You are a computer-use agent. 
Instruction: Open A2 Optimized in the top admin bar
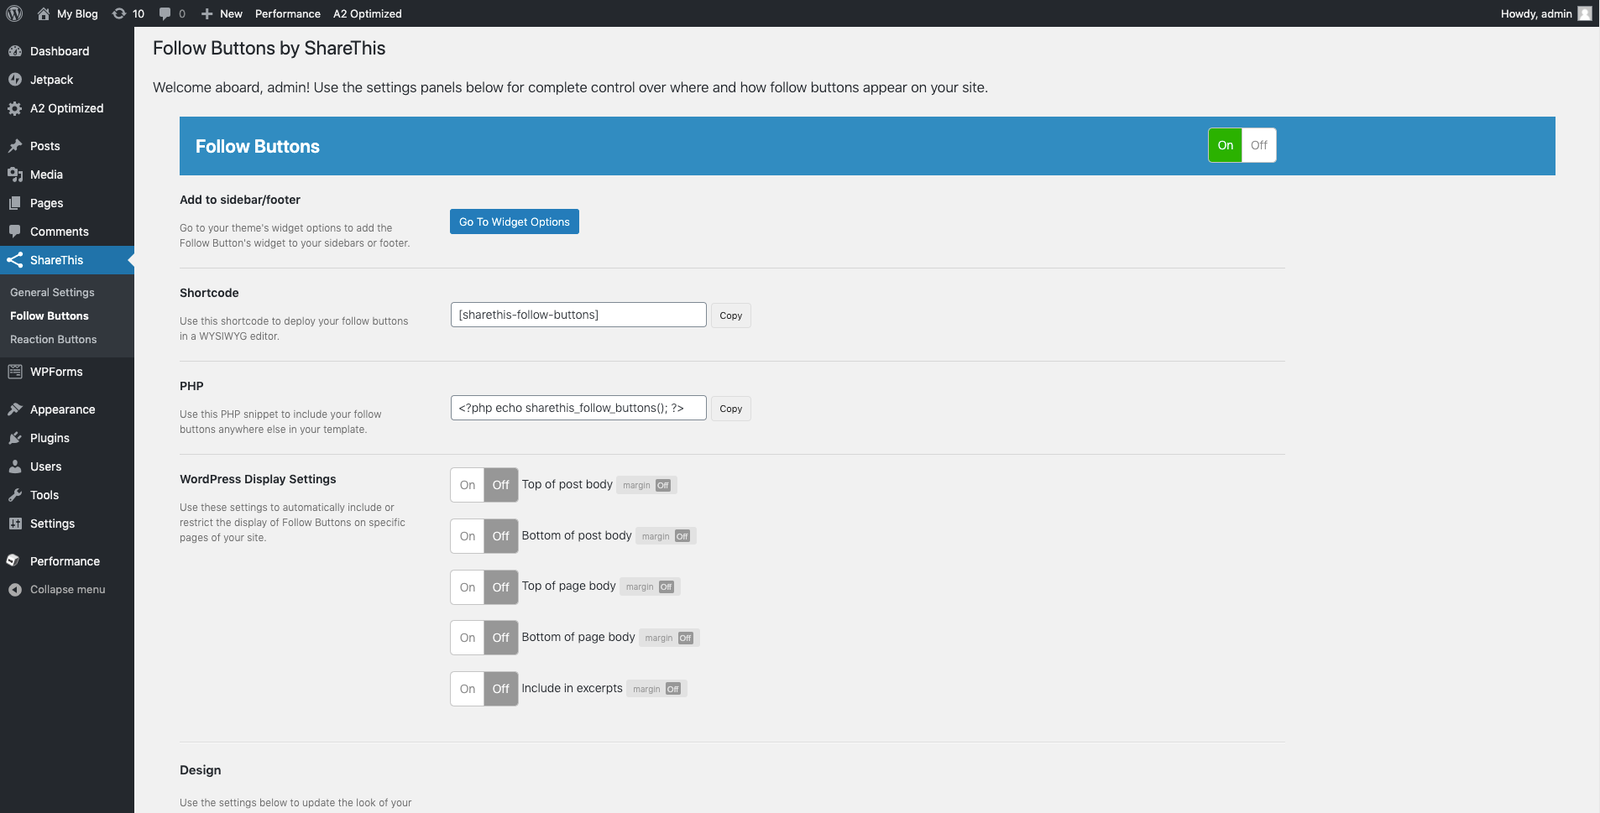tap(367, 14)
